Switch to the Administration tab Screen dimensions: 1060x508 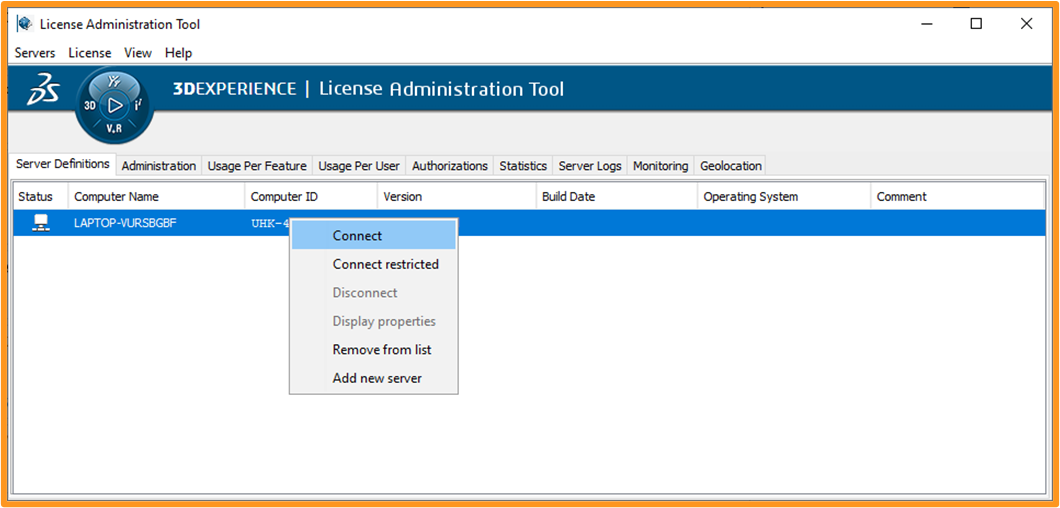(x=158, y=166)
